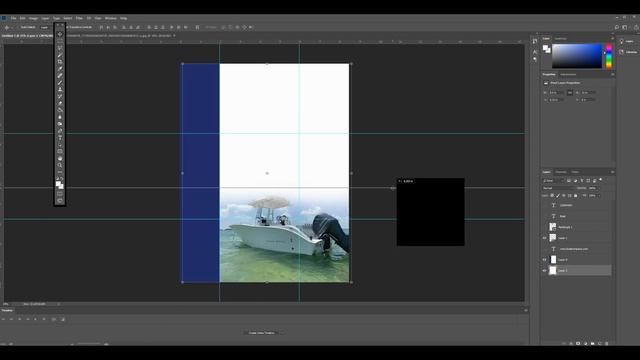Select the Crop tool
Viewport: 640px width, 360px height.
click(60, 62)
